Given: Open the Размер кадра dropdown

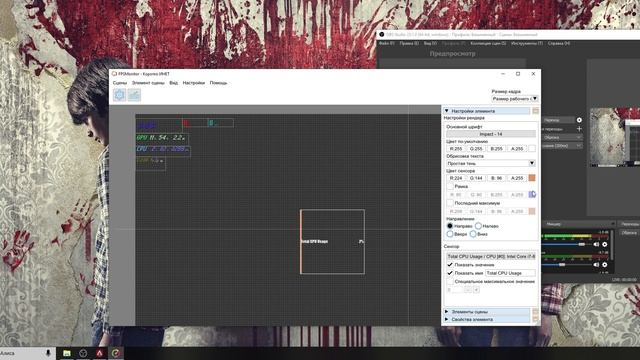Looking at the screenshot, I should [515, 99].
